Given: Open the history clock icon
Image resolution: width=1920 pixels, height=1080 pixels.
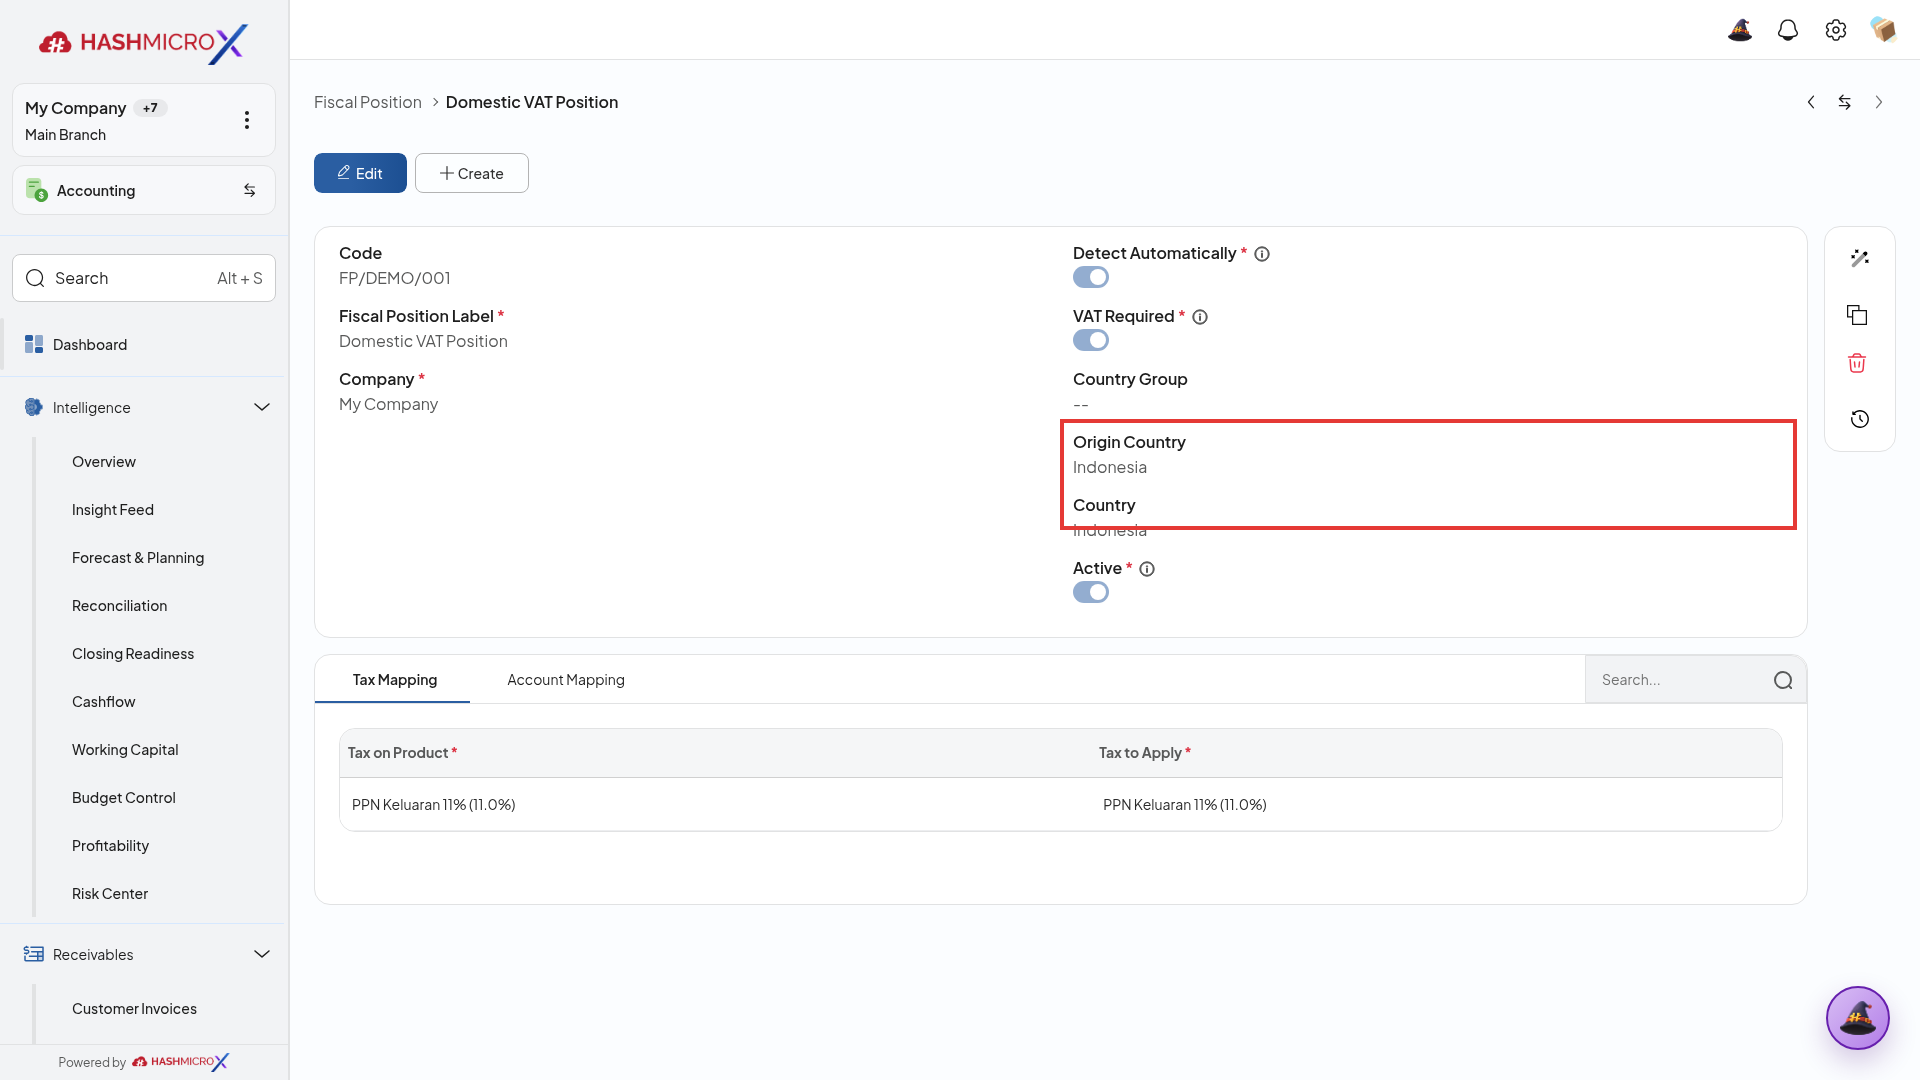Looking at the screenshot, I should click(x=1859, y=419).
